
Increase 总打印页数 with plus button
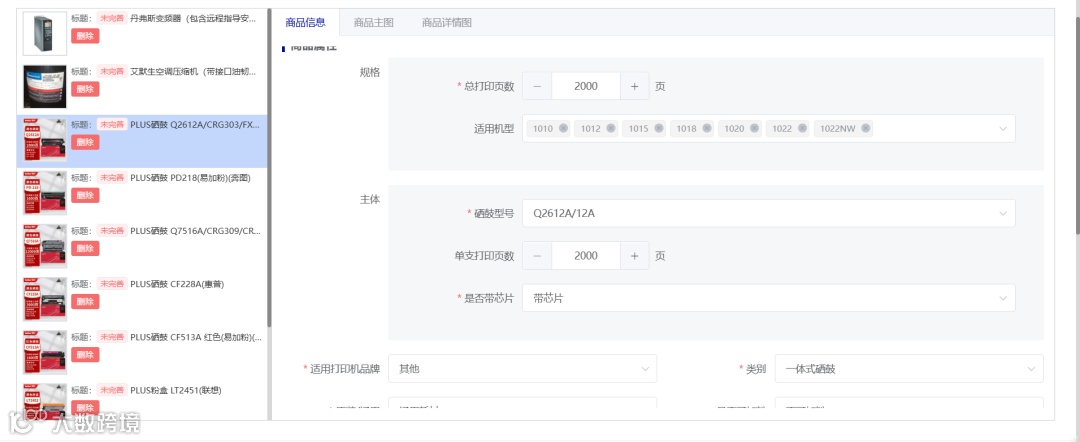click(x=634, y=86)
